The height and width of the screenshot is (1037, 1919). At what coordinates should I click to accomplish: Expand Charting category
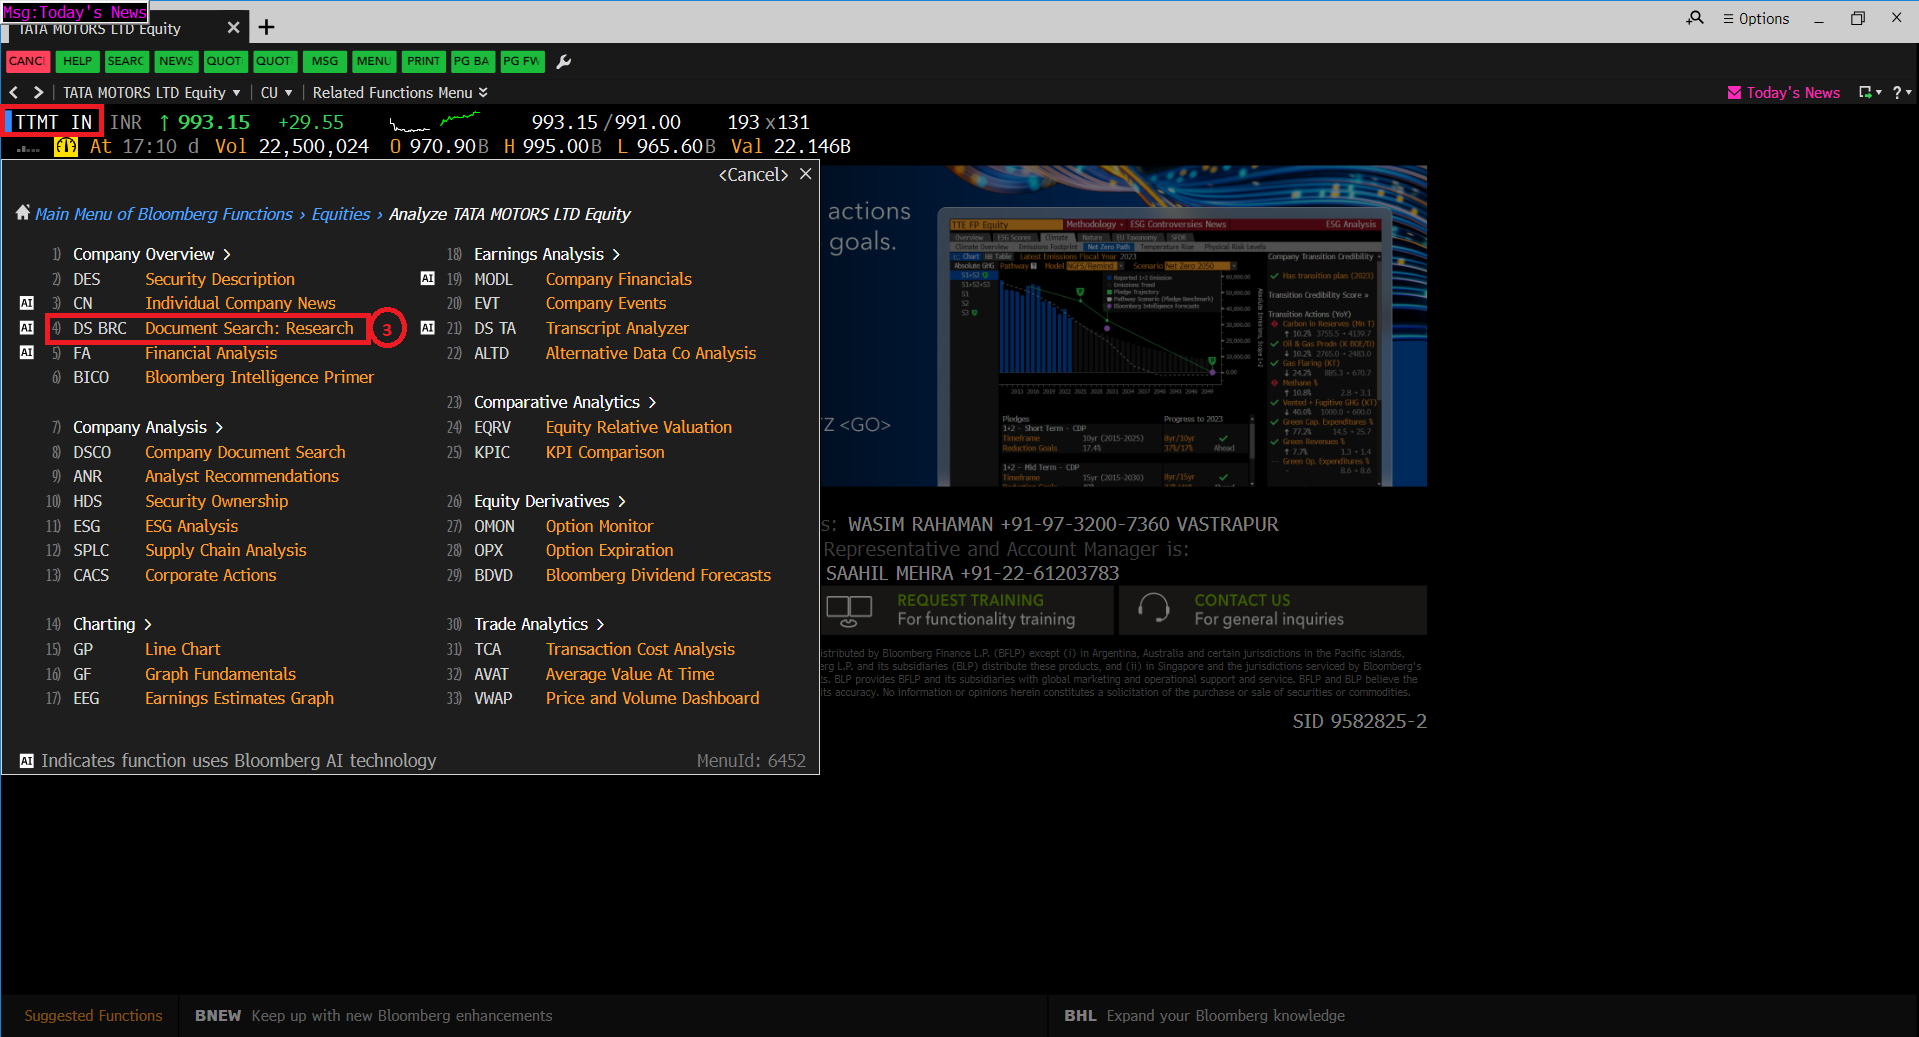(x=112, y=624)
